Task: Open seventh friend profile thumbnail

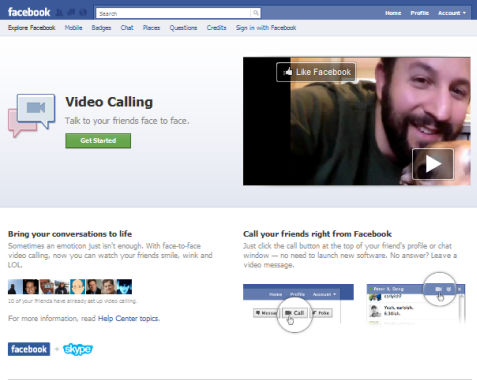Action: [109, 287]
